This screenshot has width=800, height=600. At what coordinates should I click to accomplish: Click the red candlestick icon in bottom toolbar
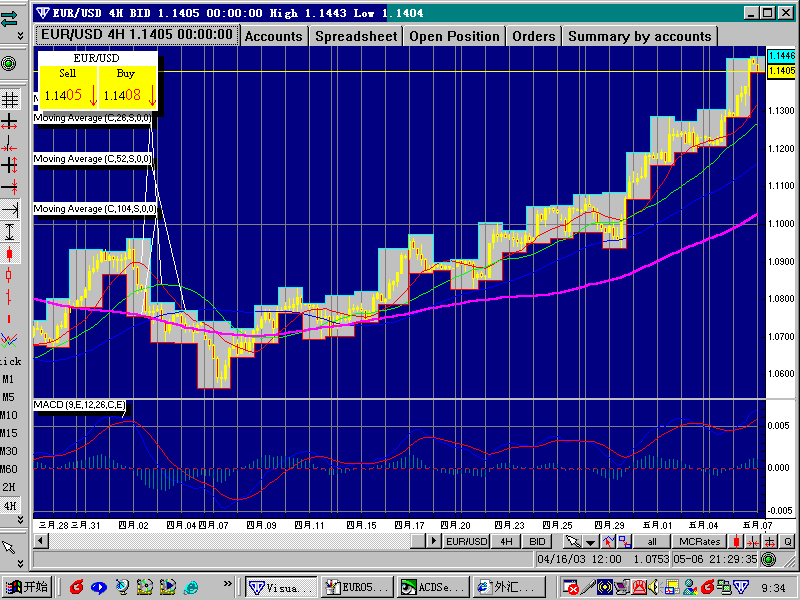[736, 541]
